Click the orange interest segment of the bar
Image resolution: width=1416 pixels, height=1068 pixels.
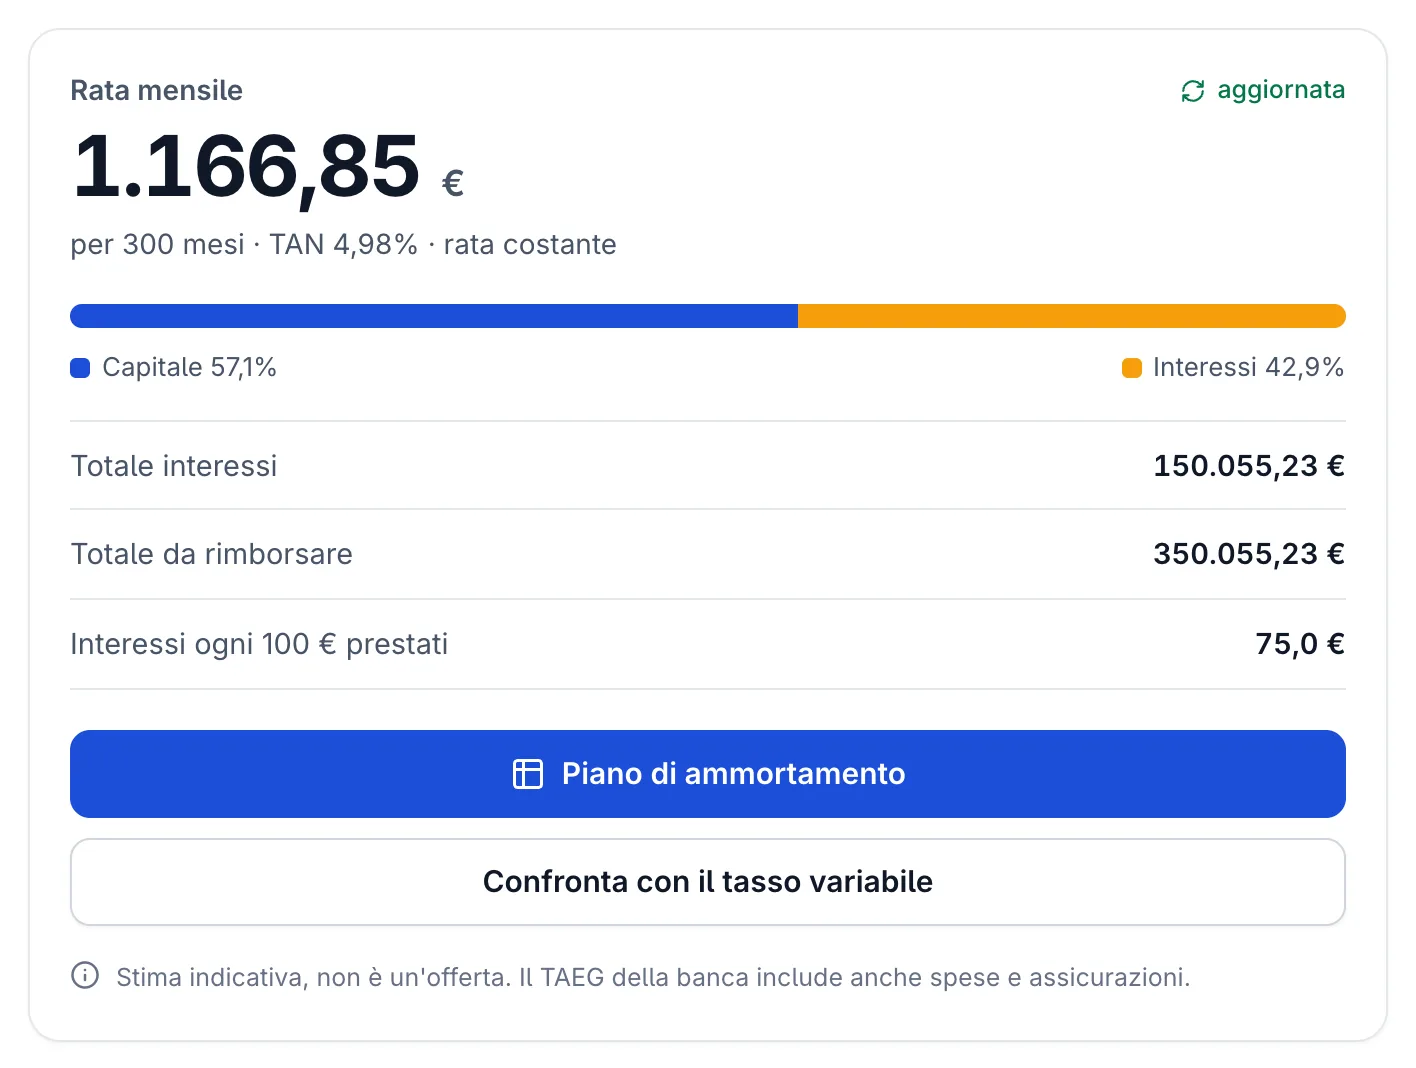pos(1072,316)
